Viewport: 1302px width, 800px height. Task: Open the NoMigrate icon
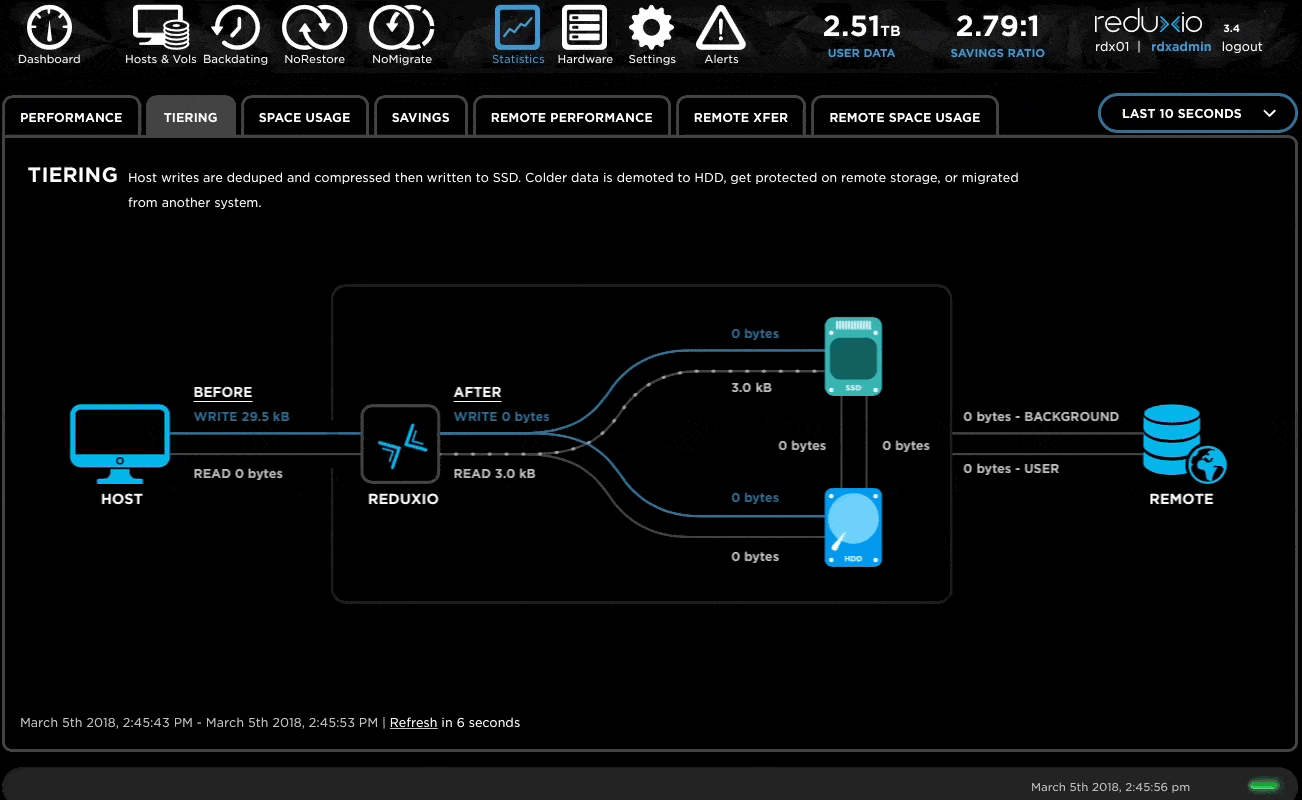(x=402, y=28)
